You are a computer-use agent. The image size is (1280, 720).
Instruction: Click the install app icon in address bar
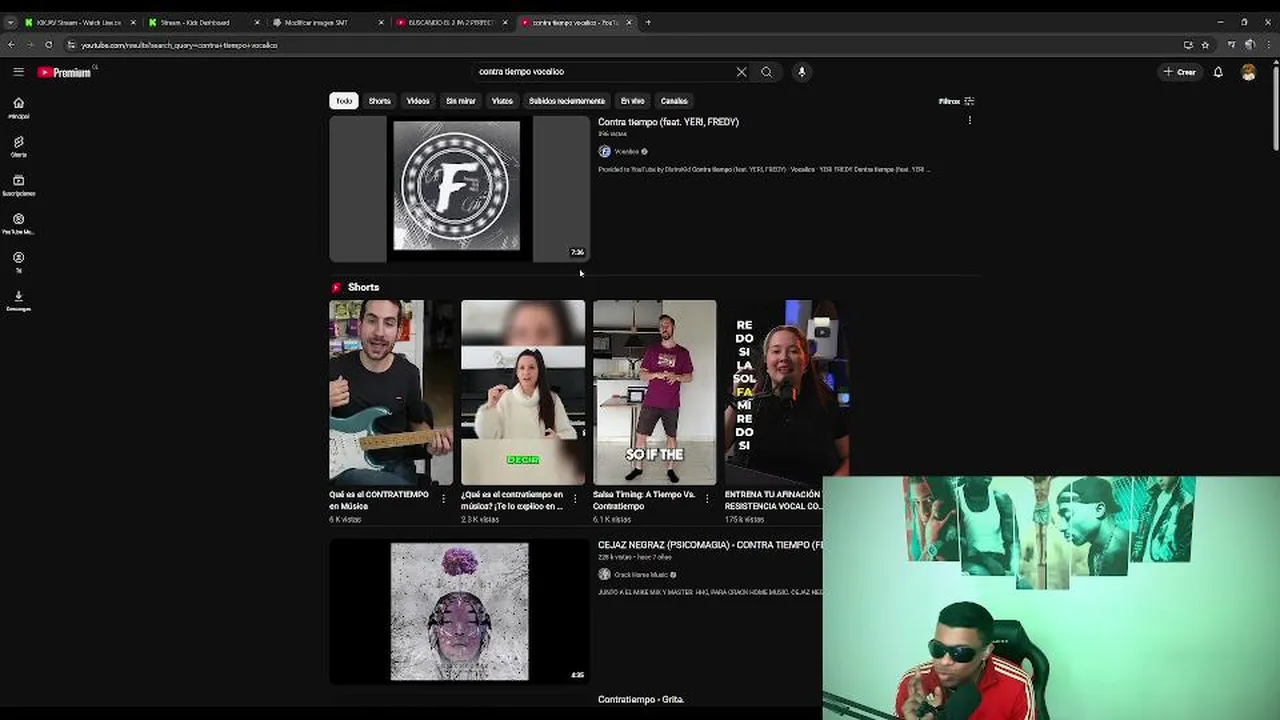click(x=1188, y=45)
